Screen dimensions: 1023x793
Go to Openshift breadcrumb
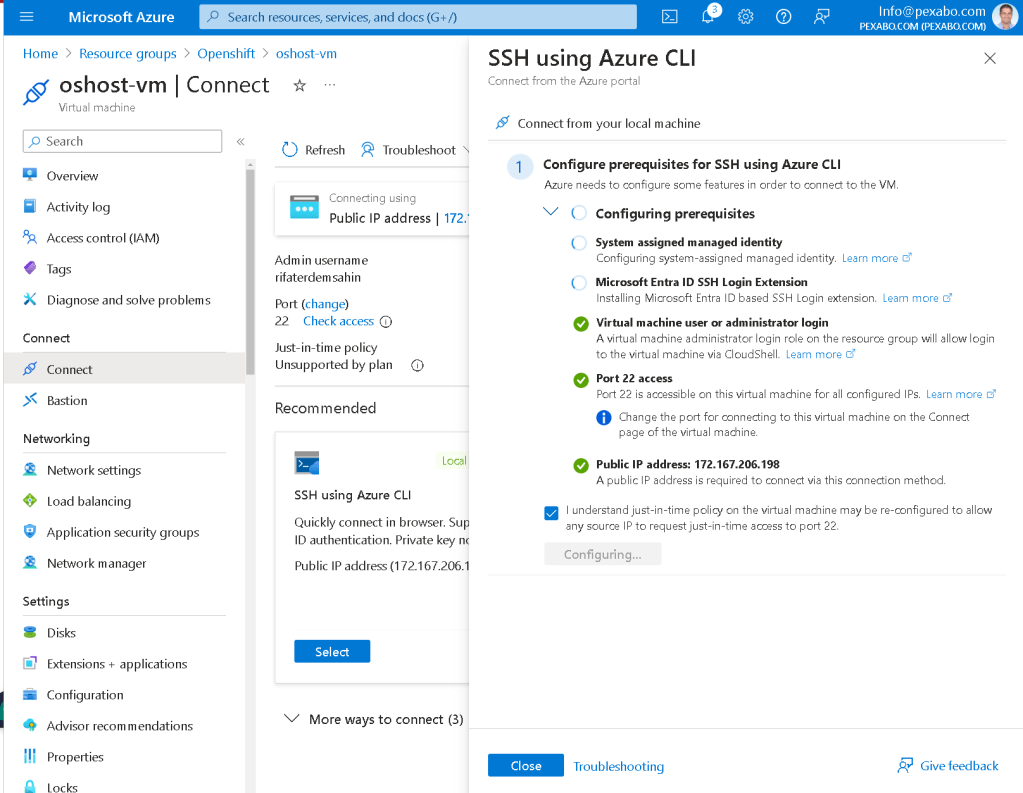point(226,54)
